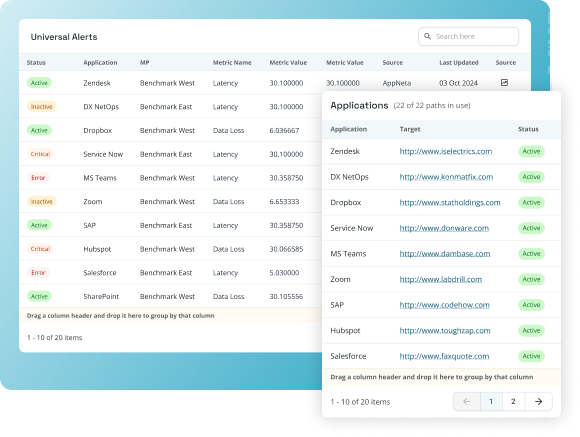
Task: Sort alerts by the Status column header
Action: point(36,63)
